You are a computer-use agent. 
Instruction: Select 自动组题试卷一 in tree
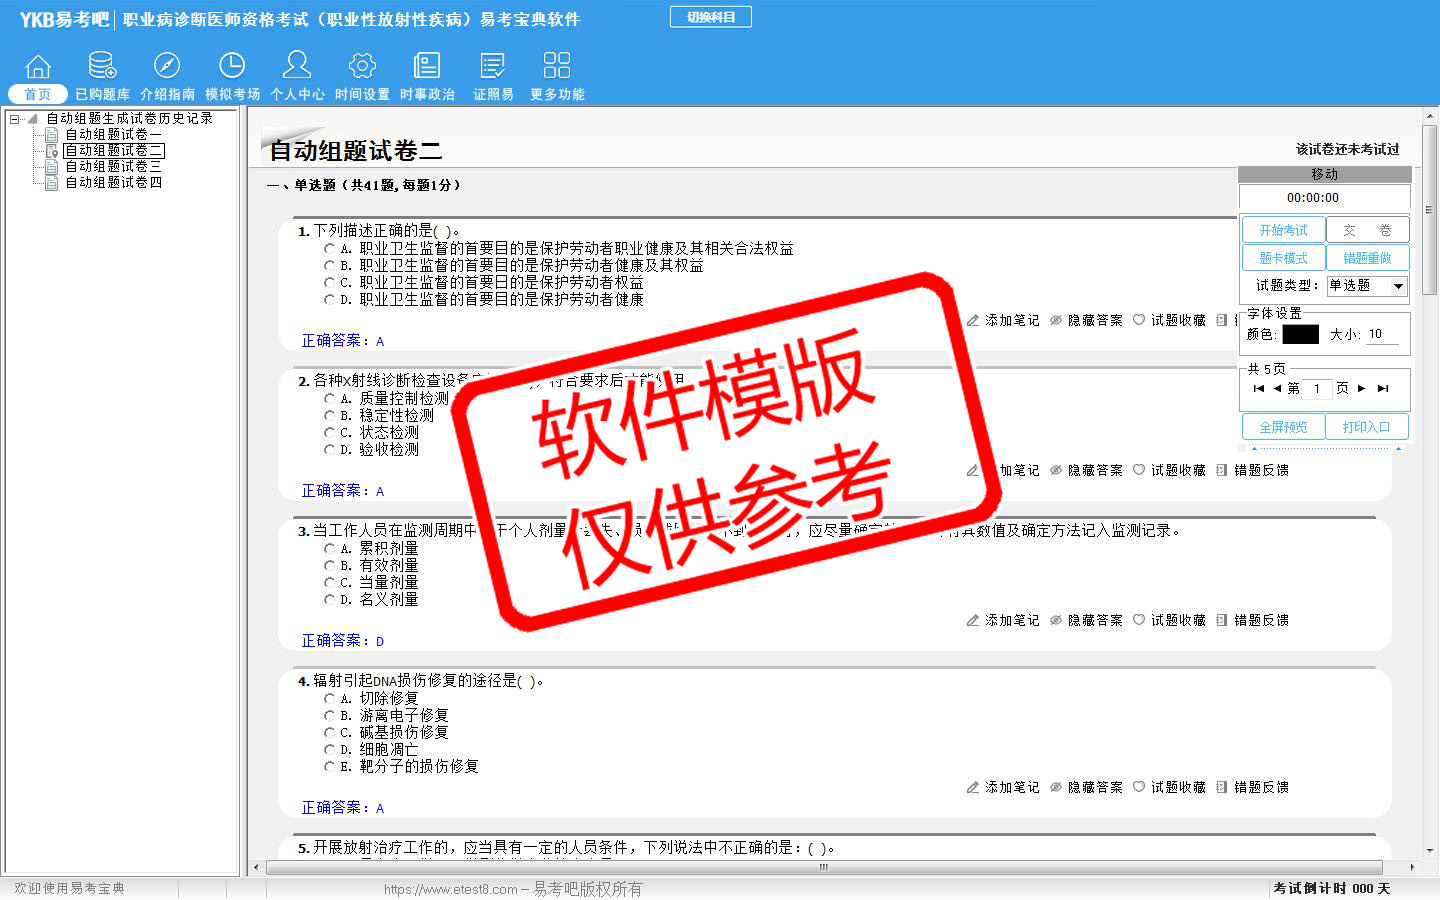pos(113,134)
